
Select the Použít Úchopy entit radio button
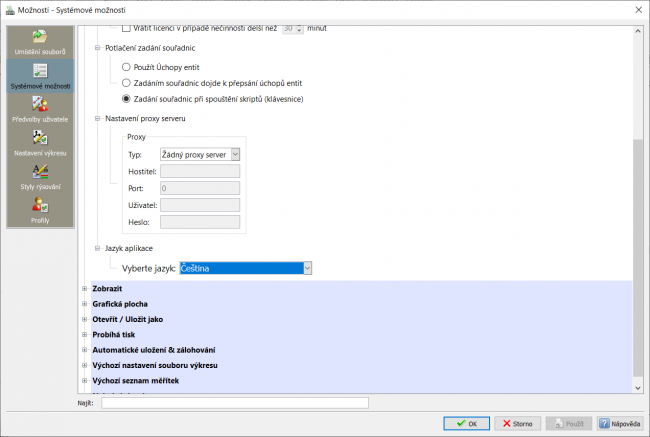pos(126,67)
